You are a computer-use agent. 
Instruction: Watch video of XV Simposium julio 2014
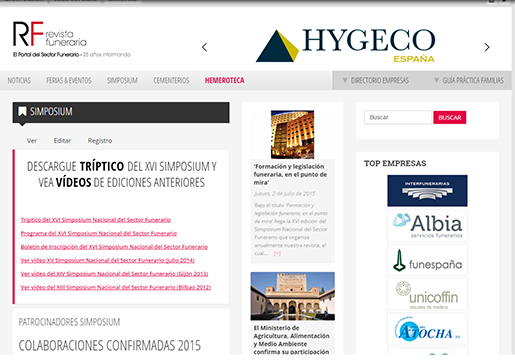[107, 260]
